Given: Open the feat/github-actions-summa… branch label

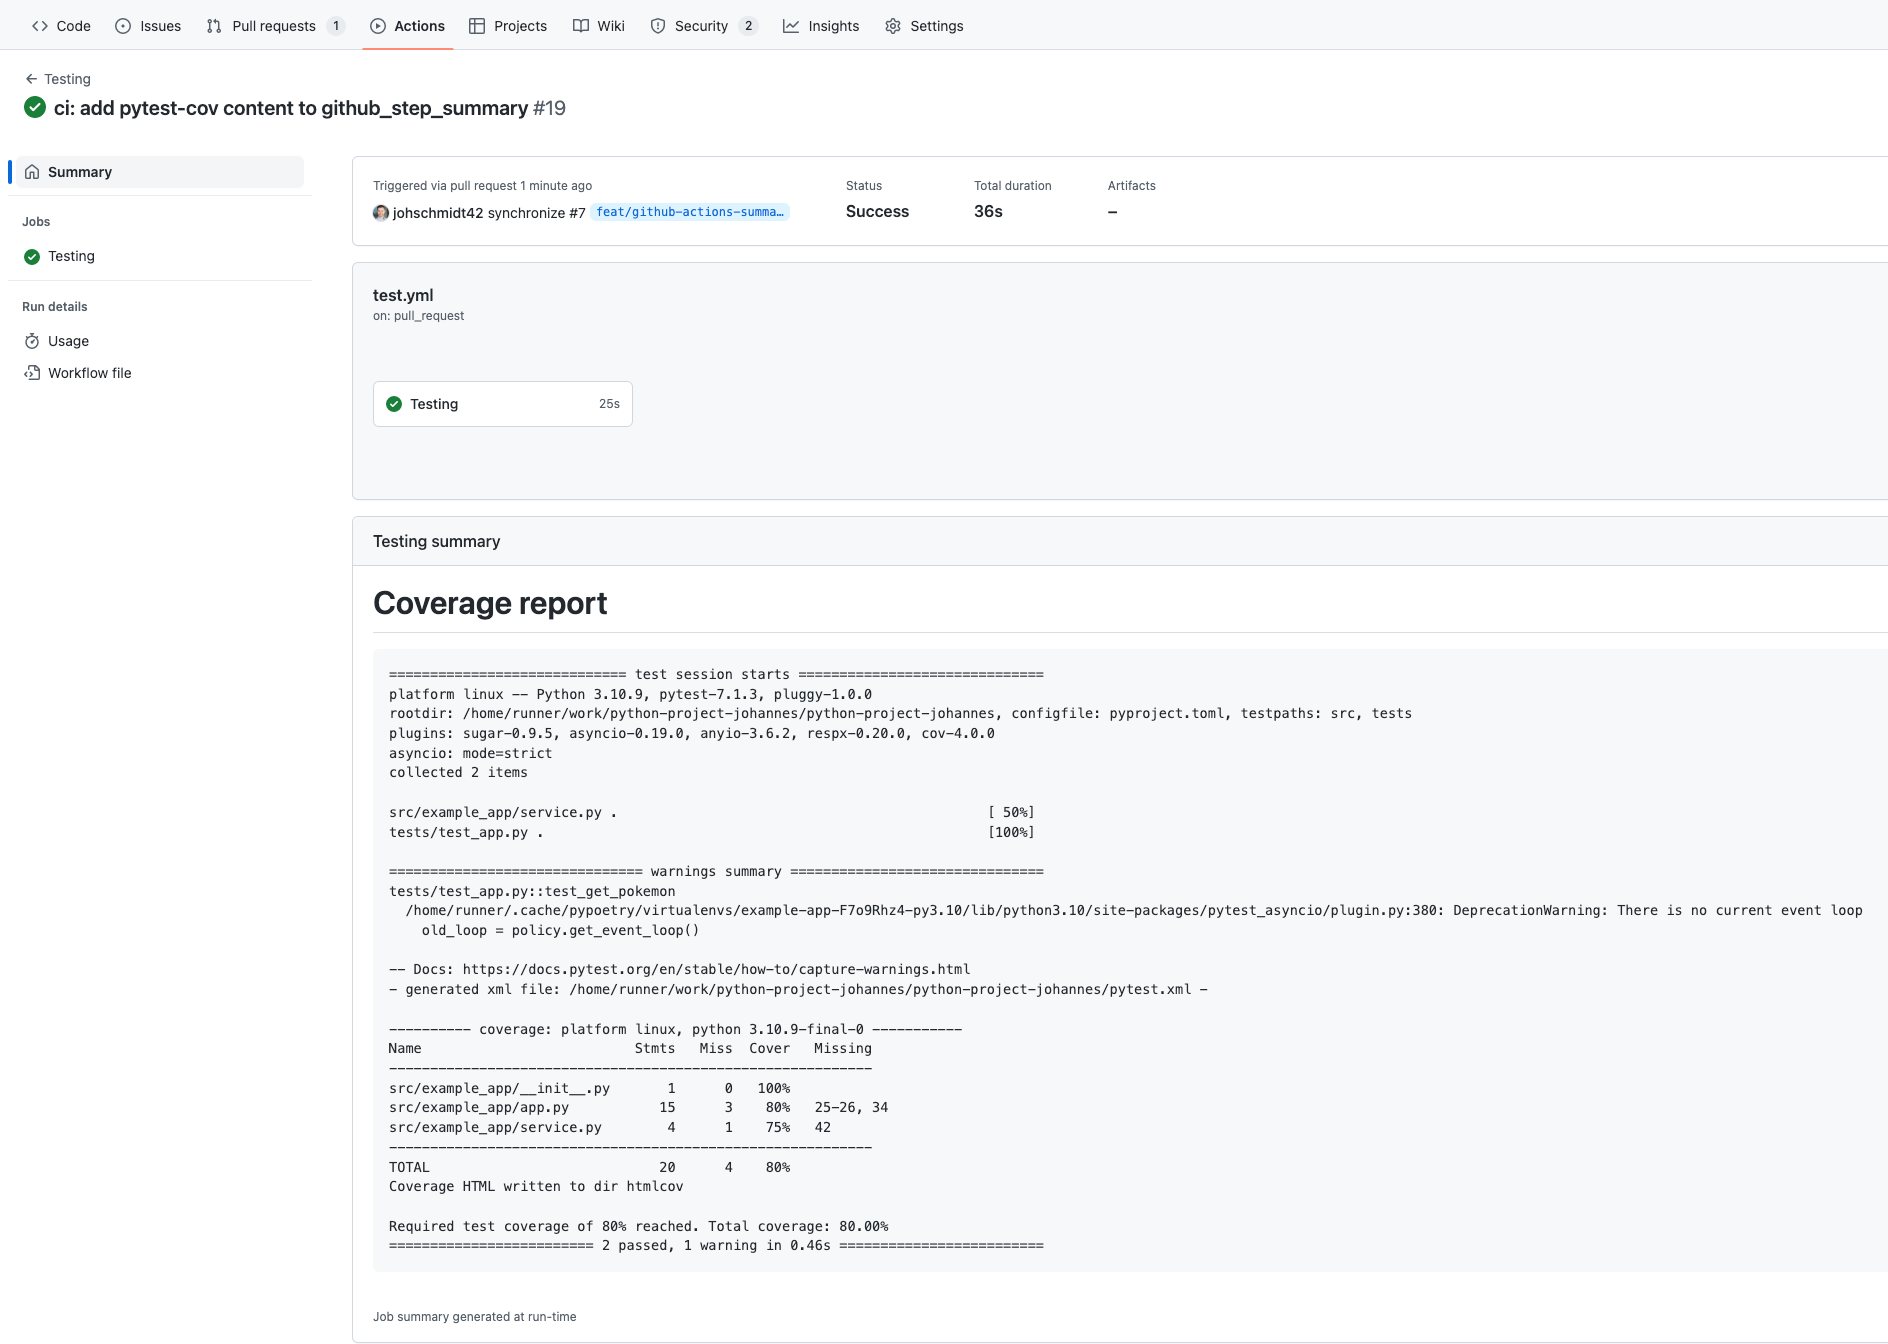Looking at the screenshot, I should tap(690, 212).
